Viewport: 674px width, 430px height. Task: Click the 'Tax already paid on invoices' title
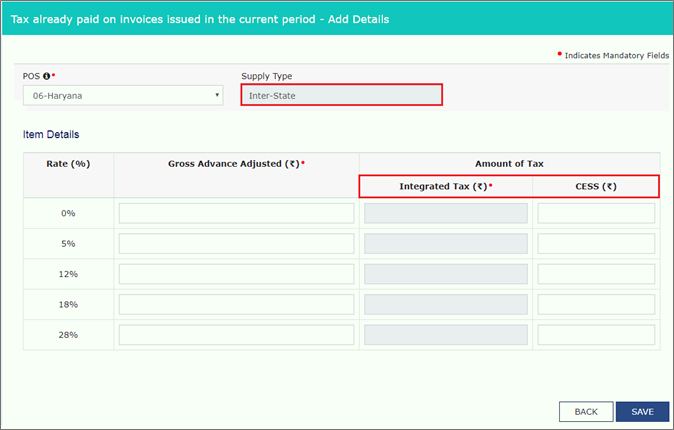200,19
